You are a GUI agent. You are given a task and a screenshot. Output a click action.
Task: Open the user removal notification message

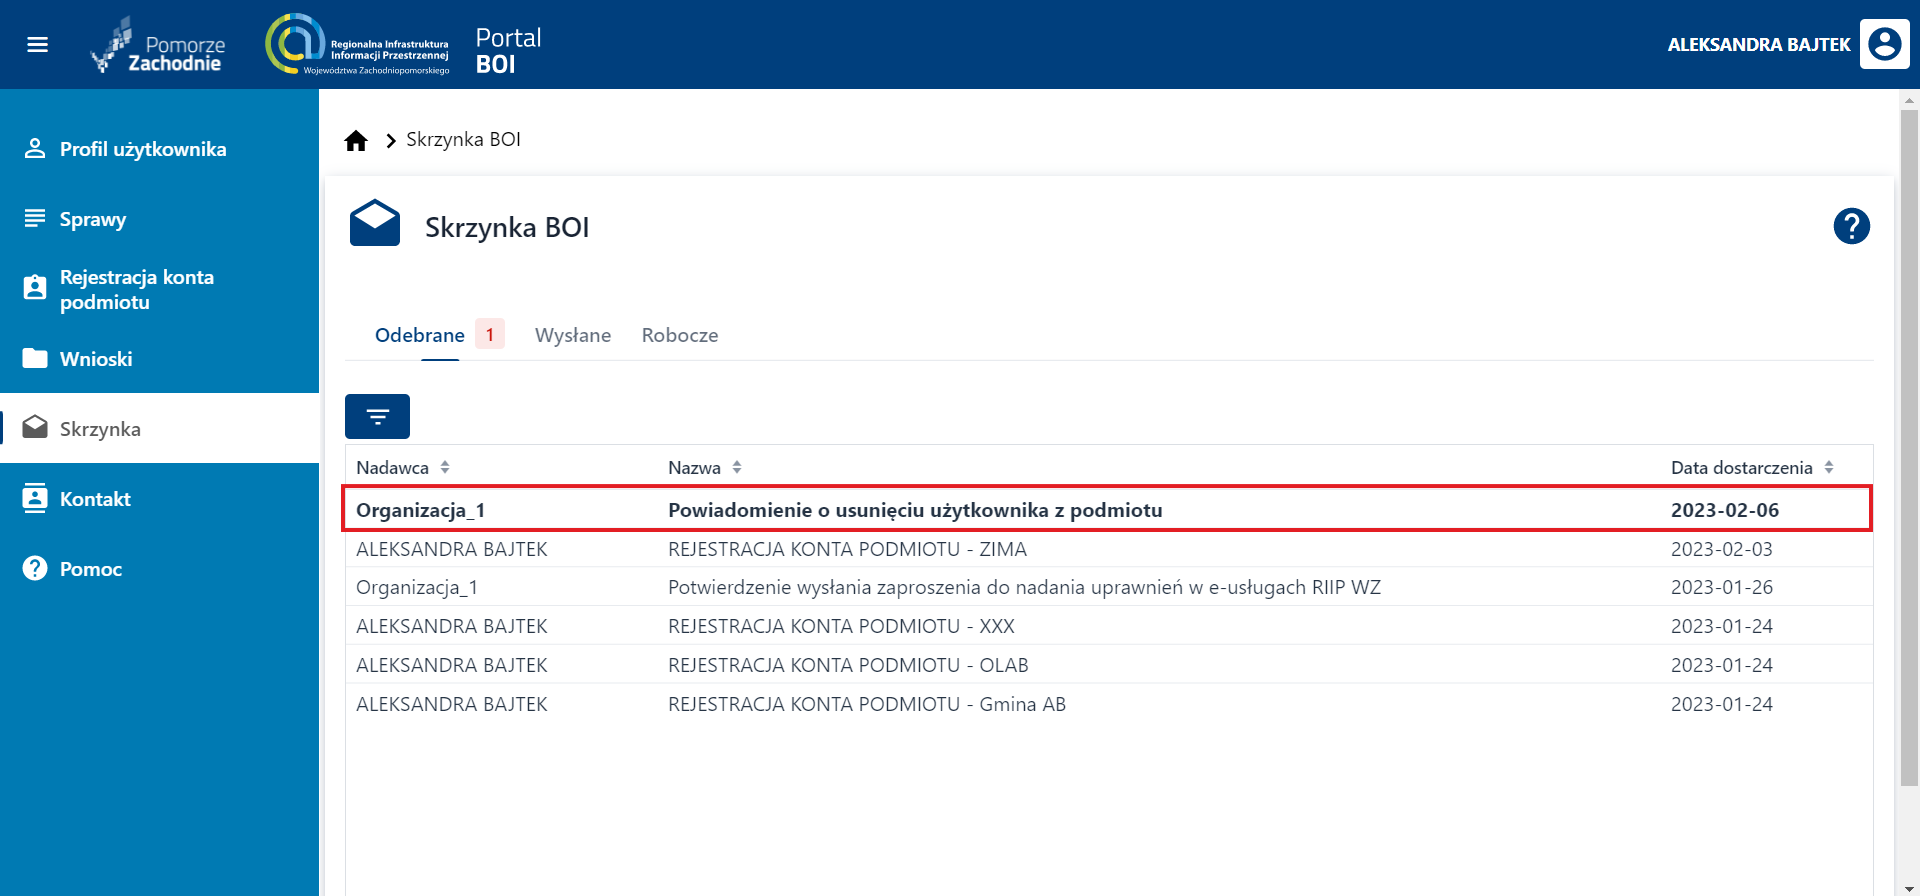[x=914, y=510]
